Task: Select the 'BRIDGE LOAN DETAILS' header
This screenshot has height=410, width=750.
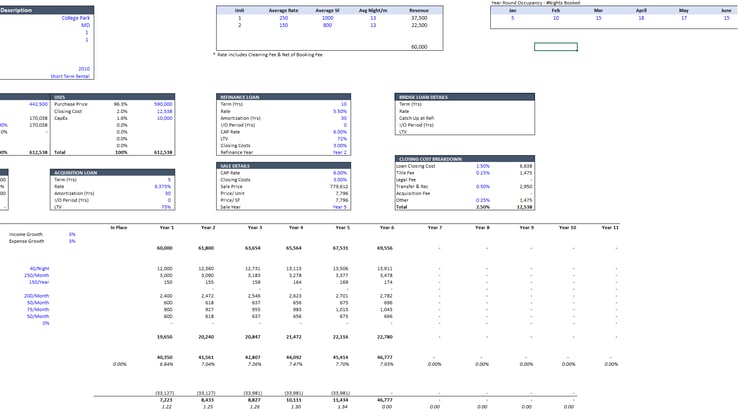Action: [x=423, y=97]
